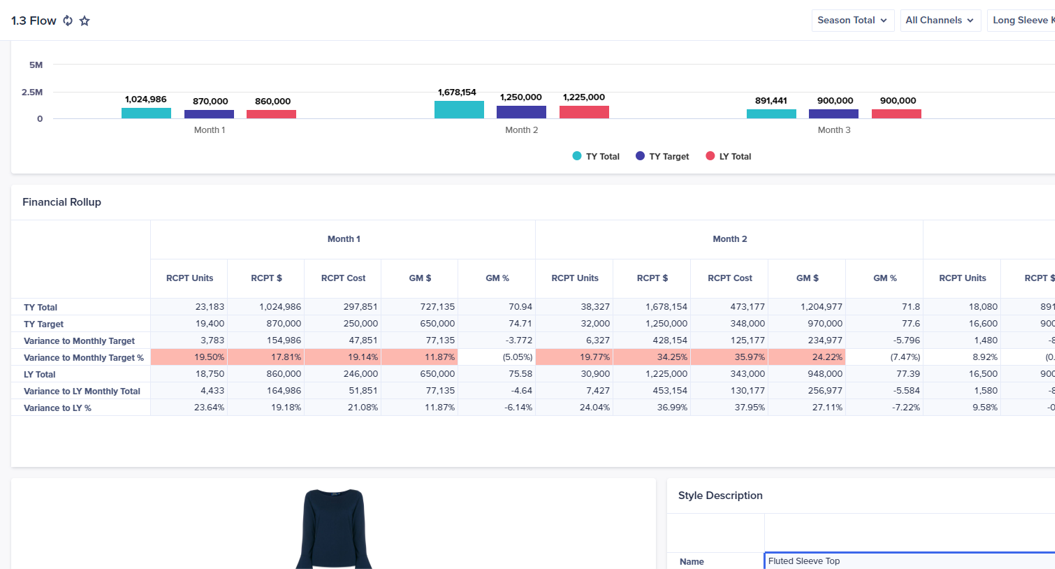Open the Season Total dropdown
The height and width of the screenshot is (569, 1055).
click(x=852, y=20)
